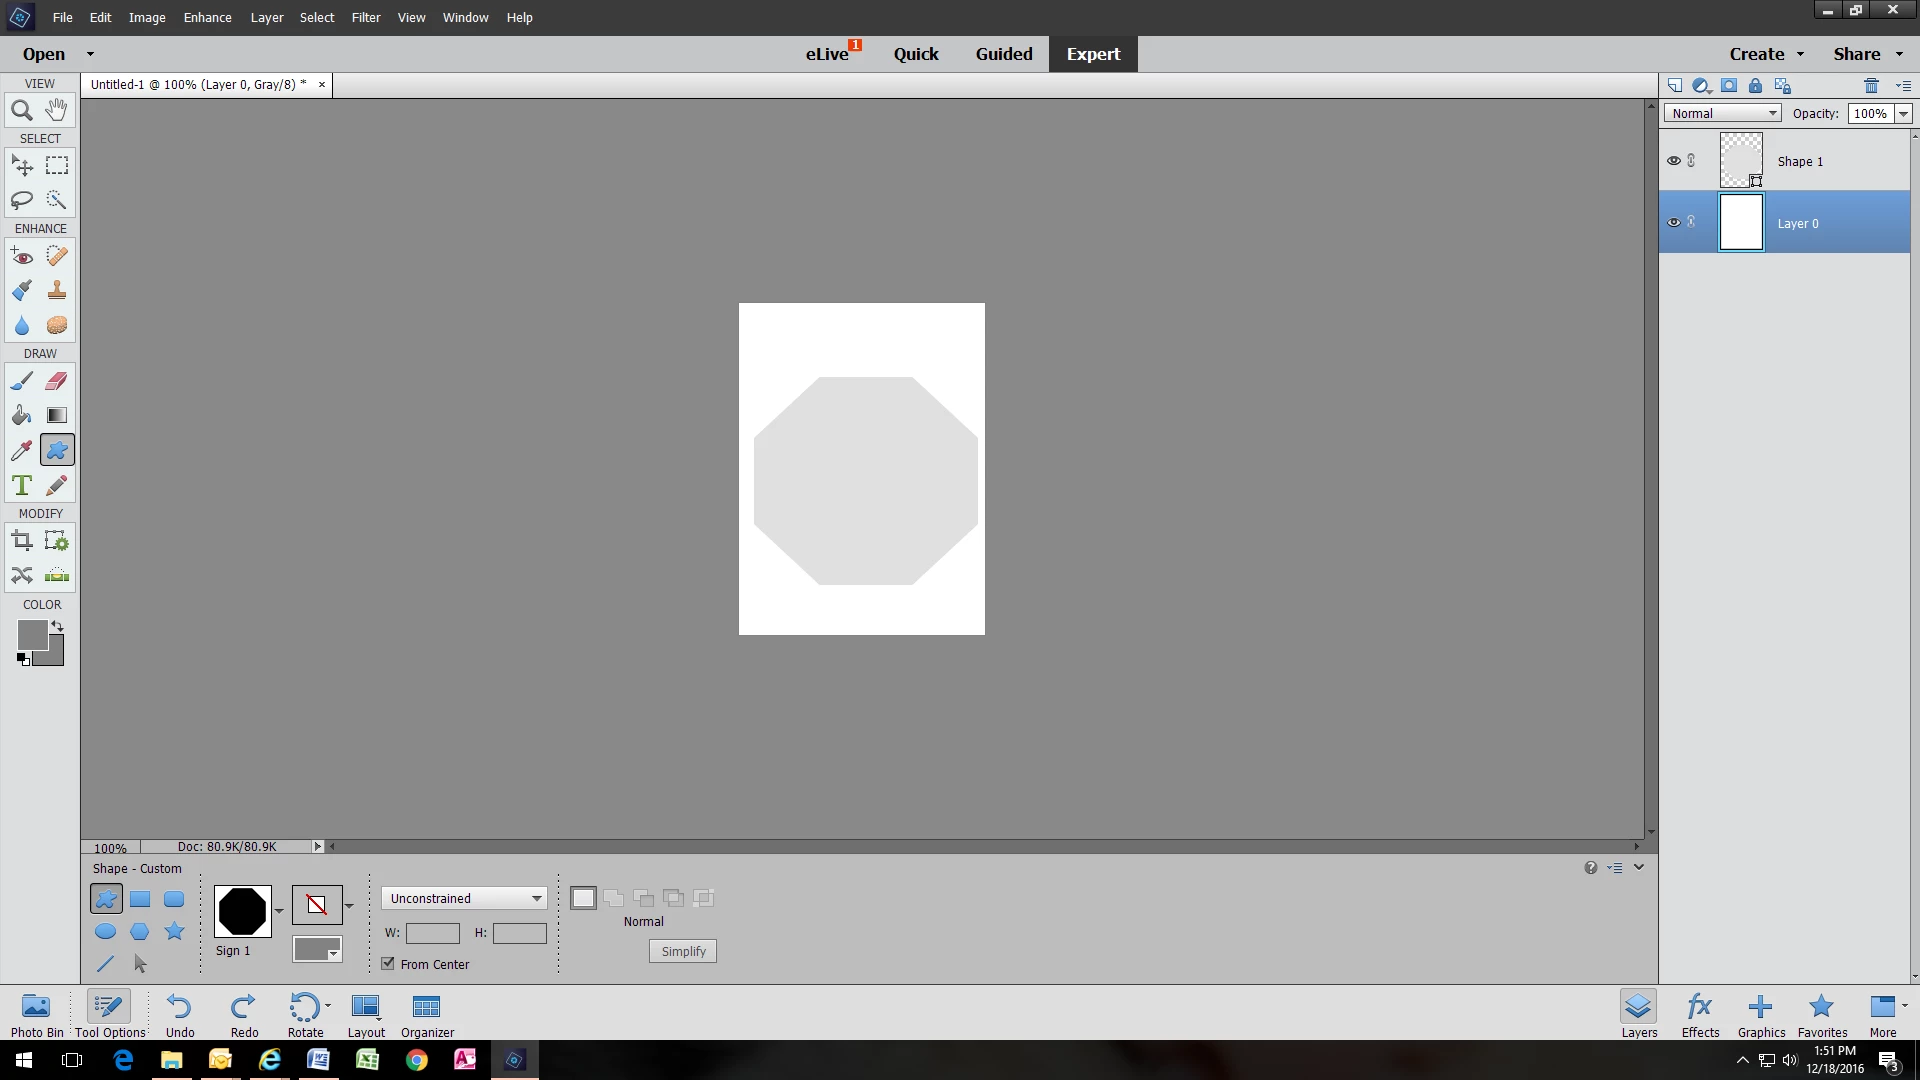Choose the Rectangular Marquee tool
Screen dimensions: 1920x1080
coord(57,166)
